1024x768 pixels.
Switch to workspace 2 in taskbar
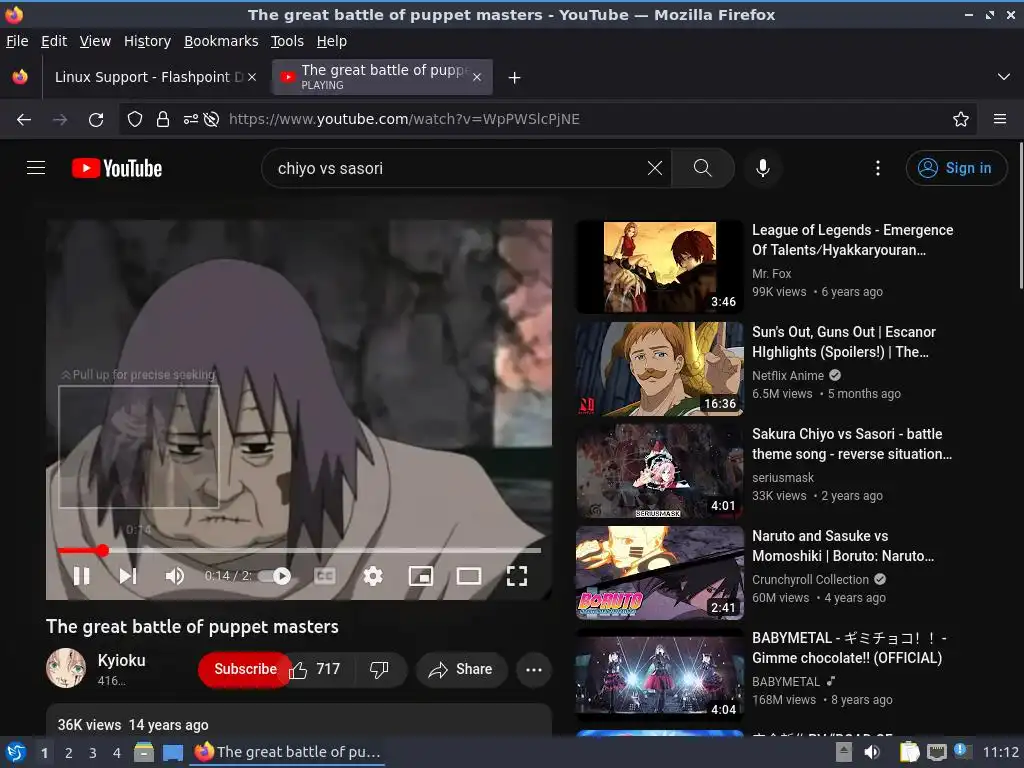69,753
